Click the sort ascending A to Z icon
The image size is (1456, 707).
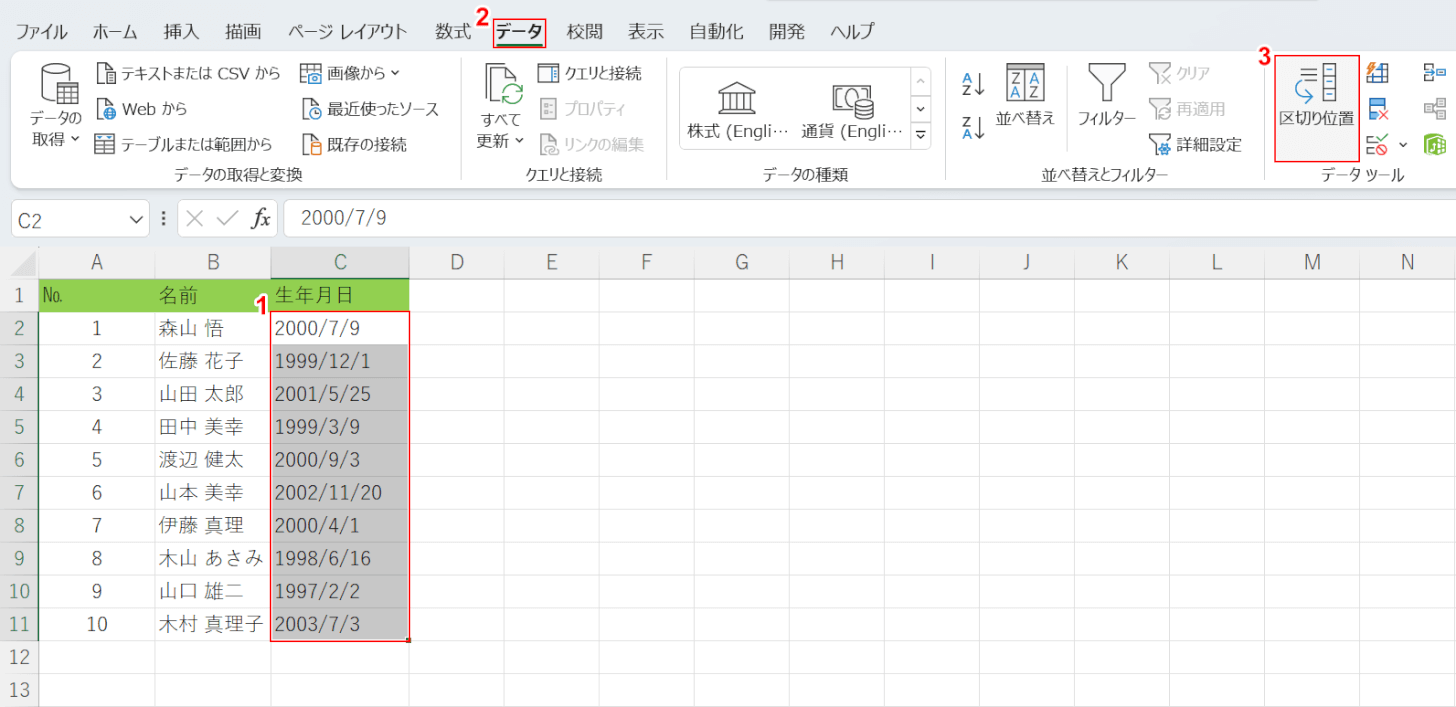click(x=973, y=84)
